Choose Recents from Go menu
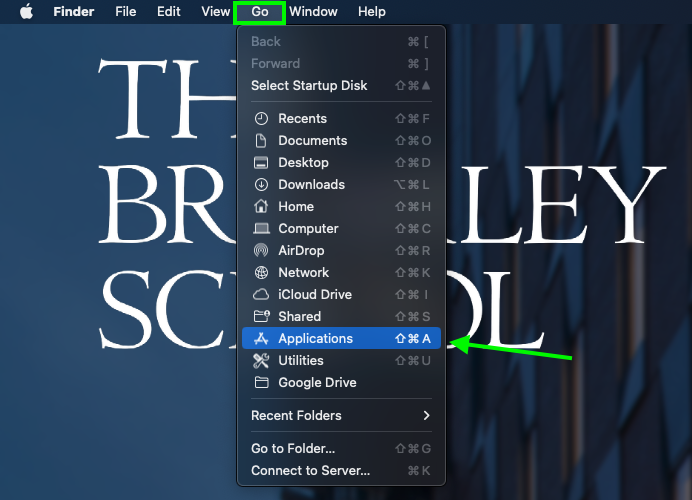Viewport: 692px width, 500px height. 341,118
